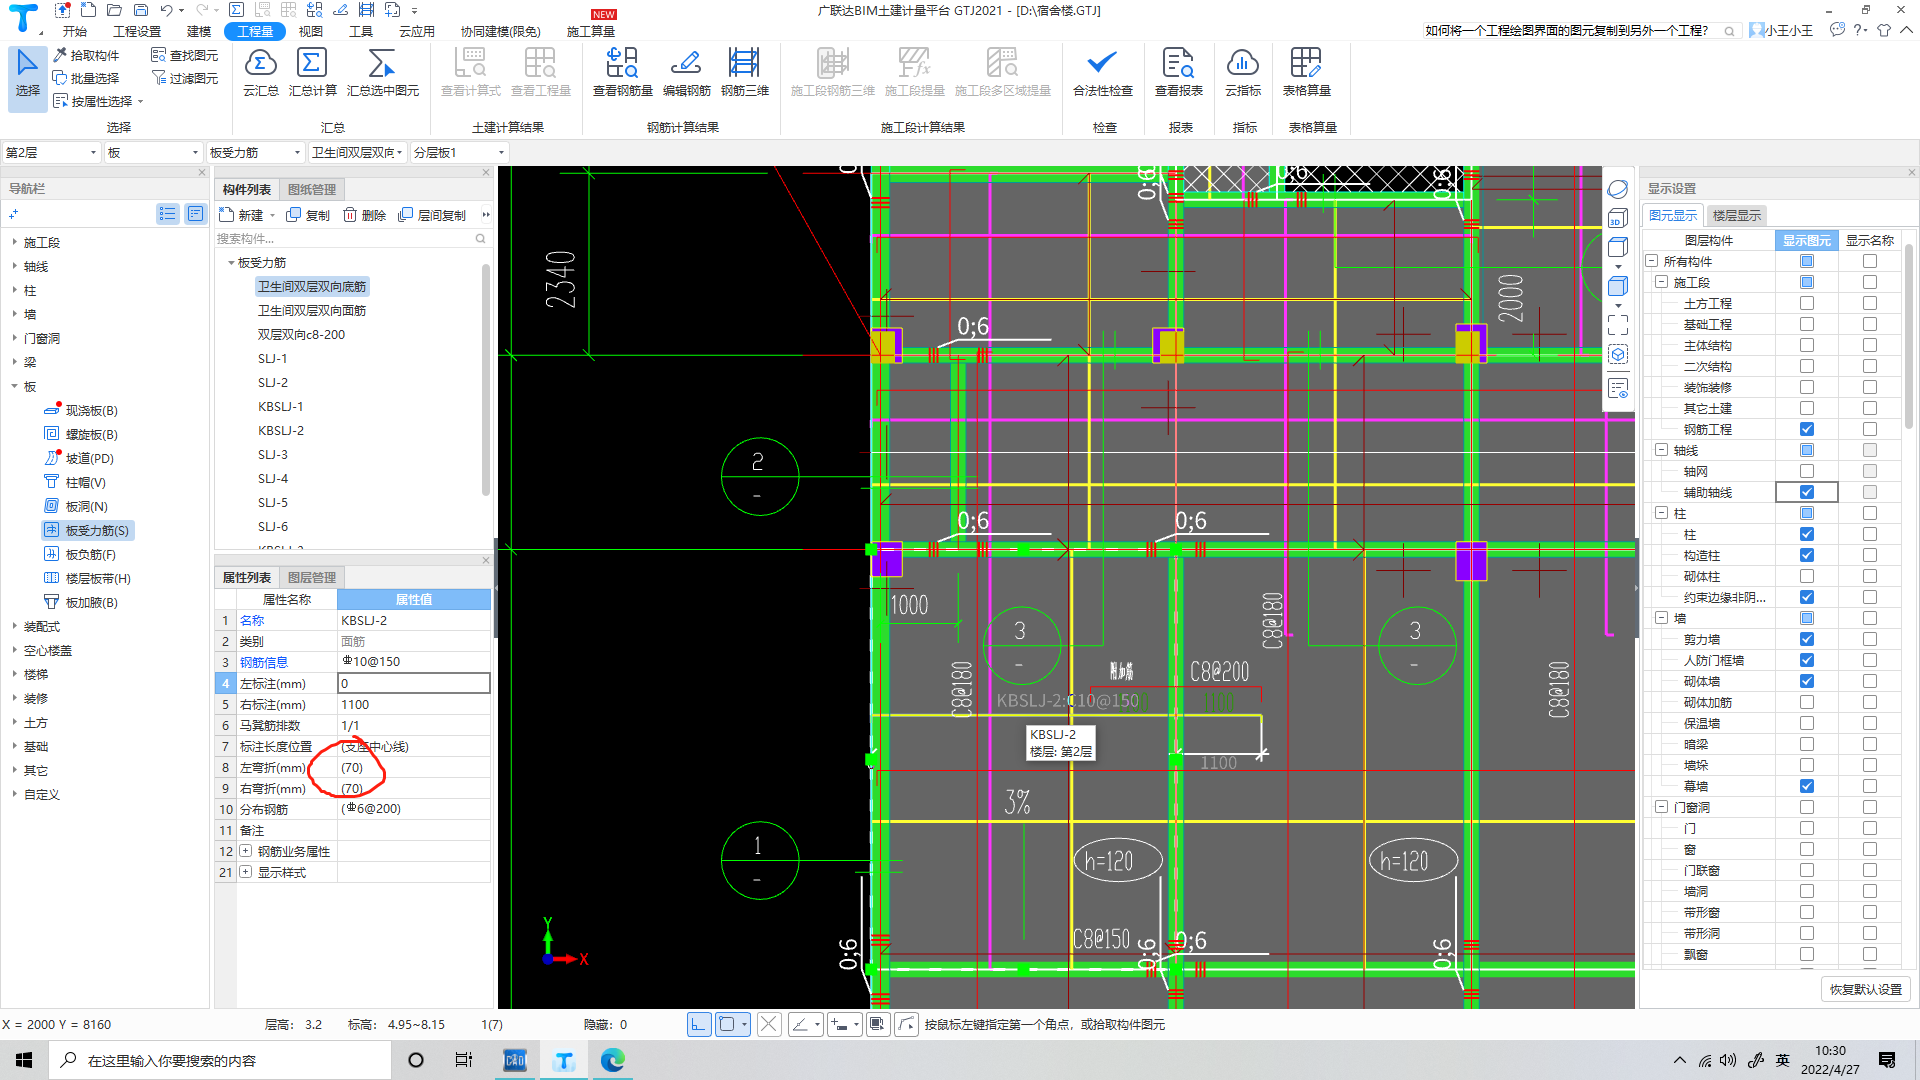Viewport: 1920px width, 1080px height.
Task: Open 表格算量 table quantity tool
Action: [x=1306, y=72]
